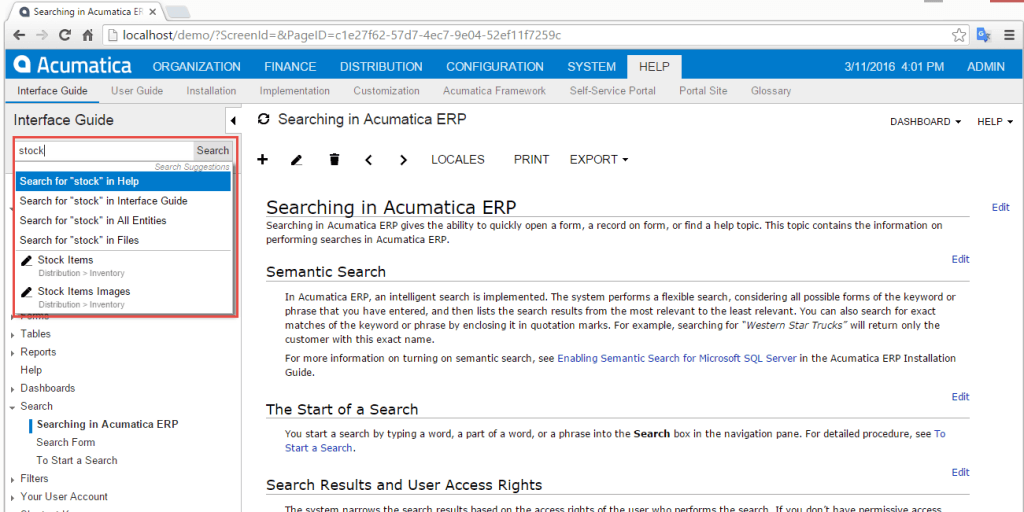Go to next article arrow
The height and width of the screenshot is (512, 1024).
click(403, 159)
